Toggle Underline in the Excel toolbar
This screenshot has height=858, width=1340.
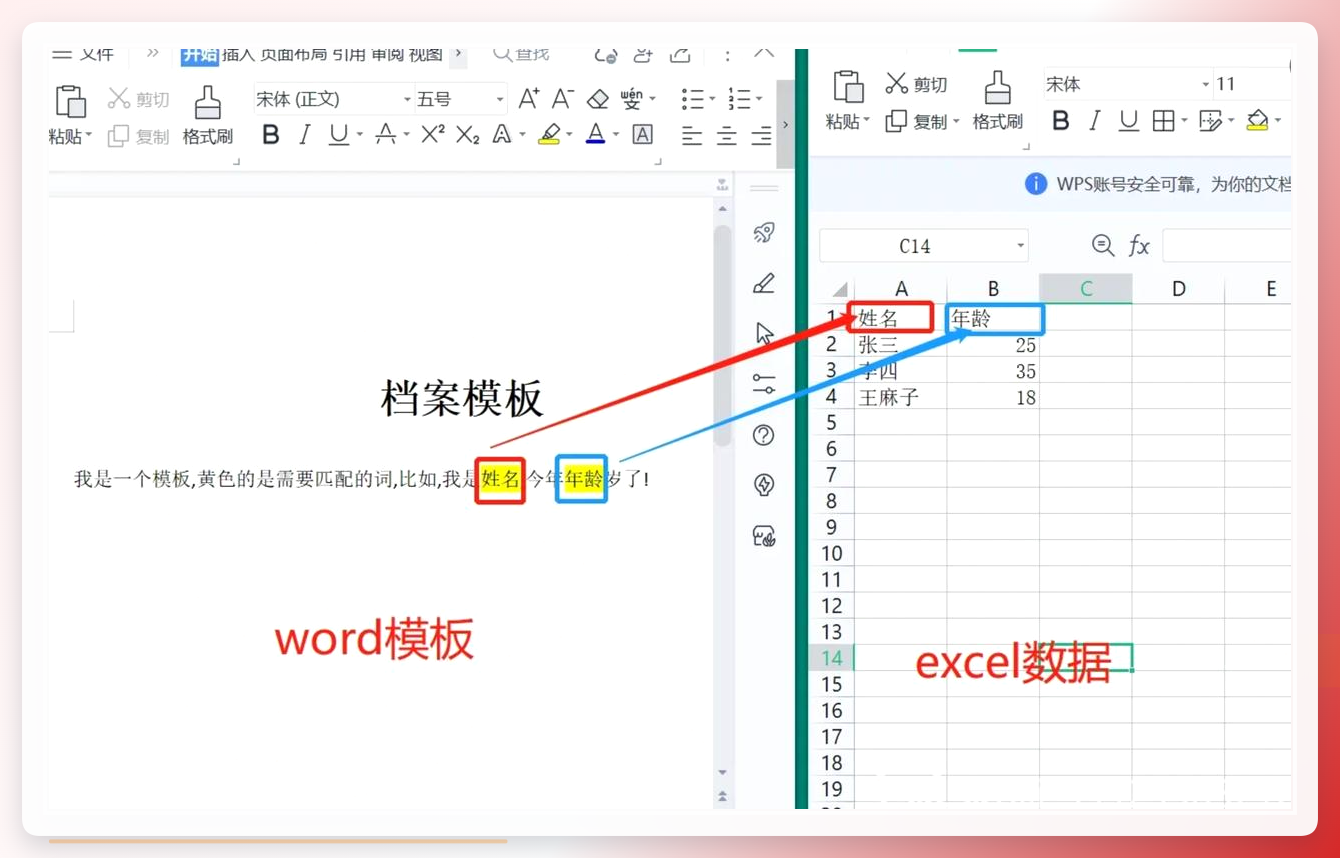[x=1129, y=121]
